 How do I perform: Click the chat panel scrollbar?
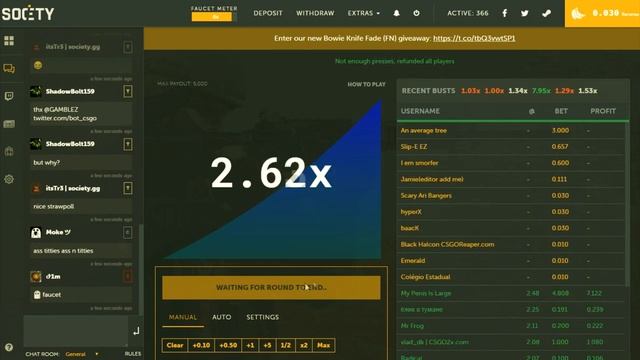coord(141,269)
